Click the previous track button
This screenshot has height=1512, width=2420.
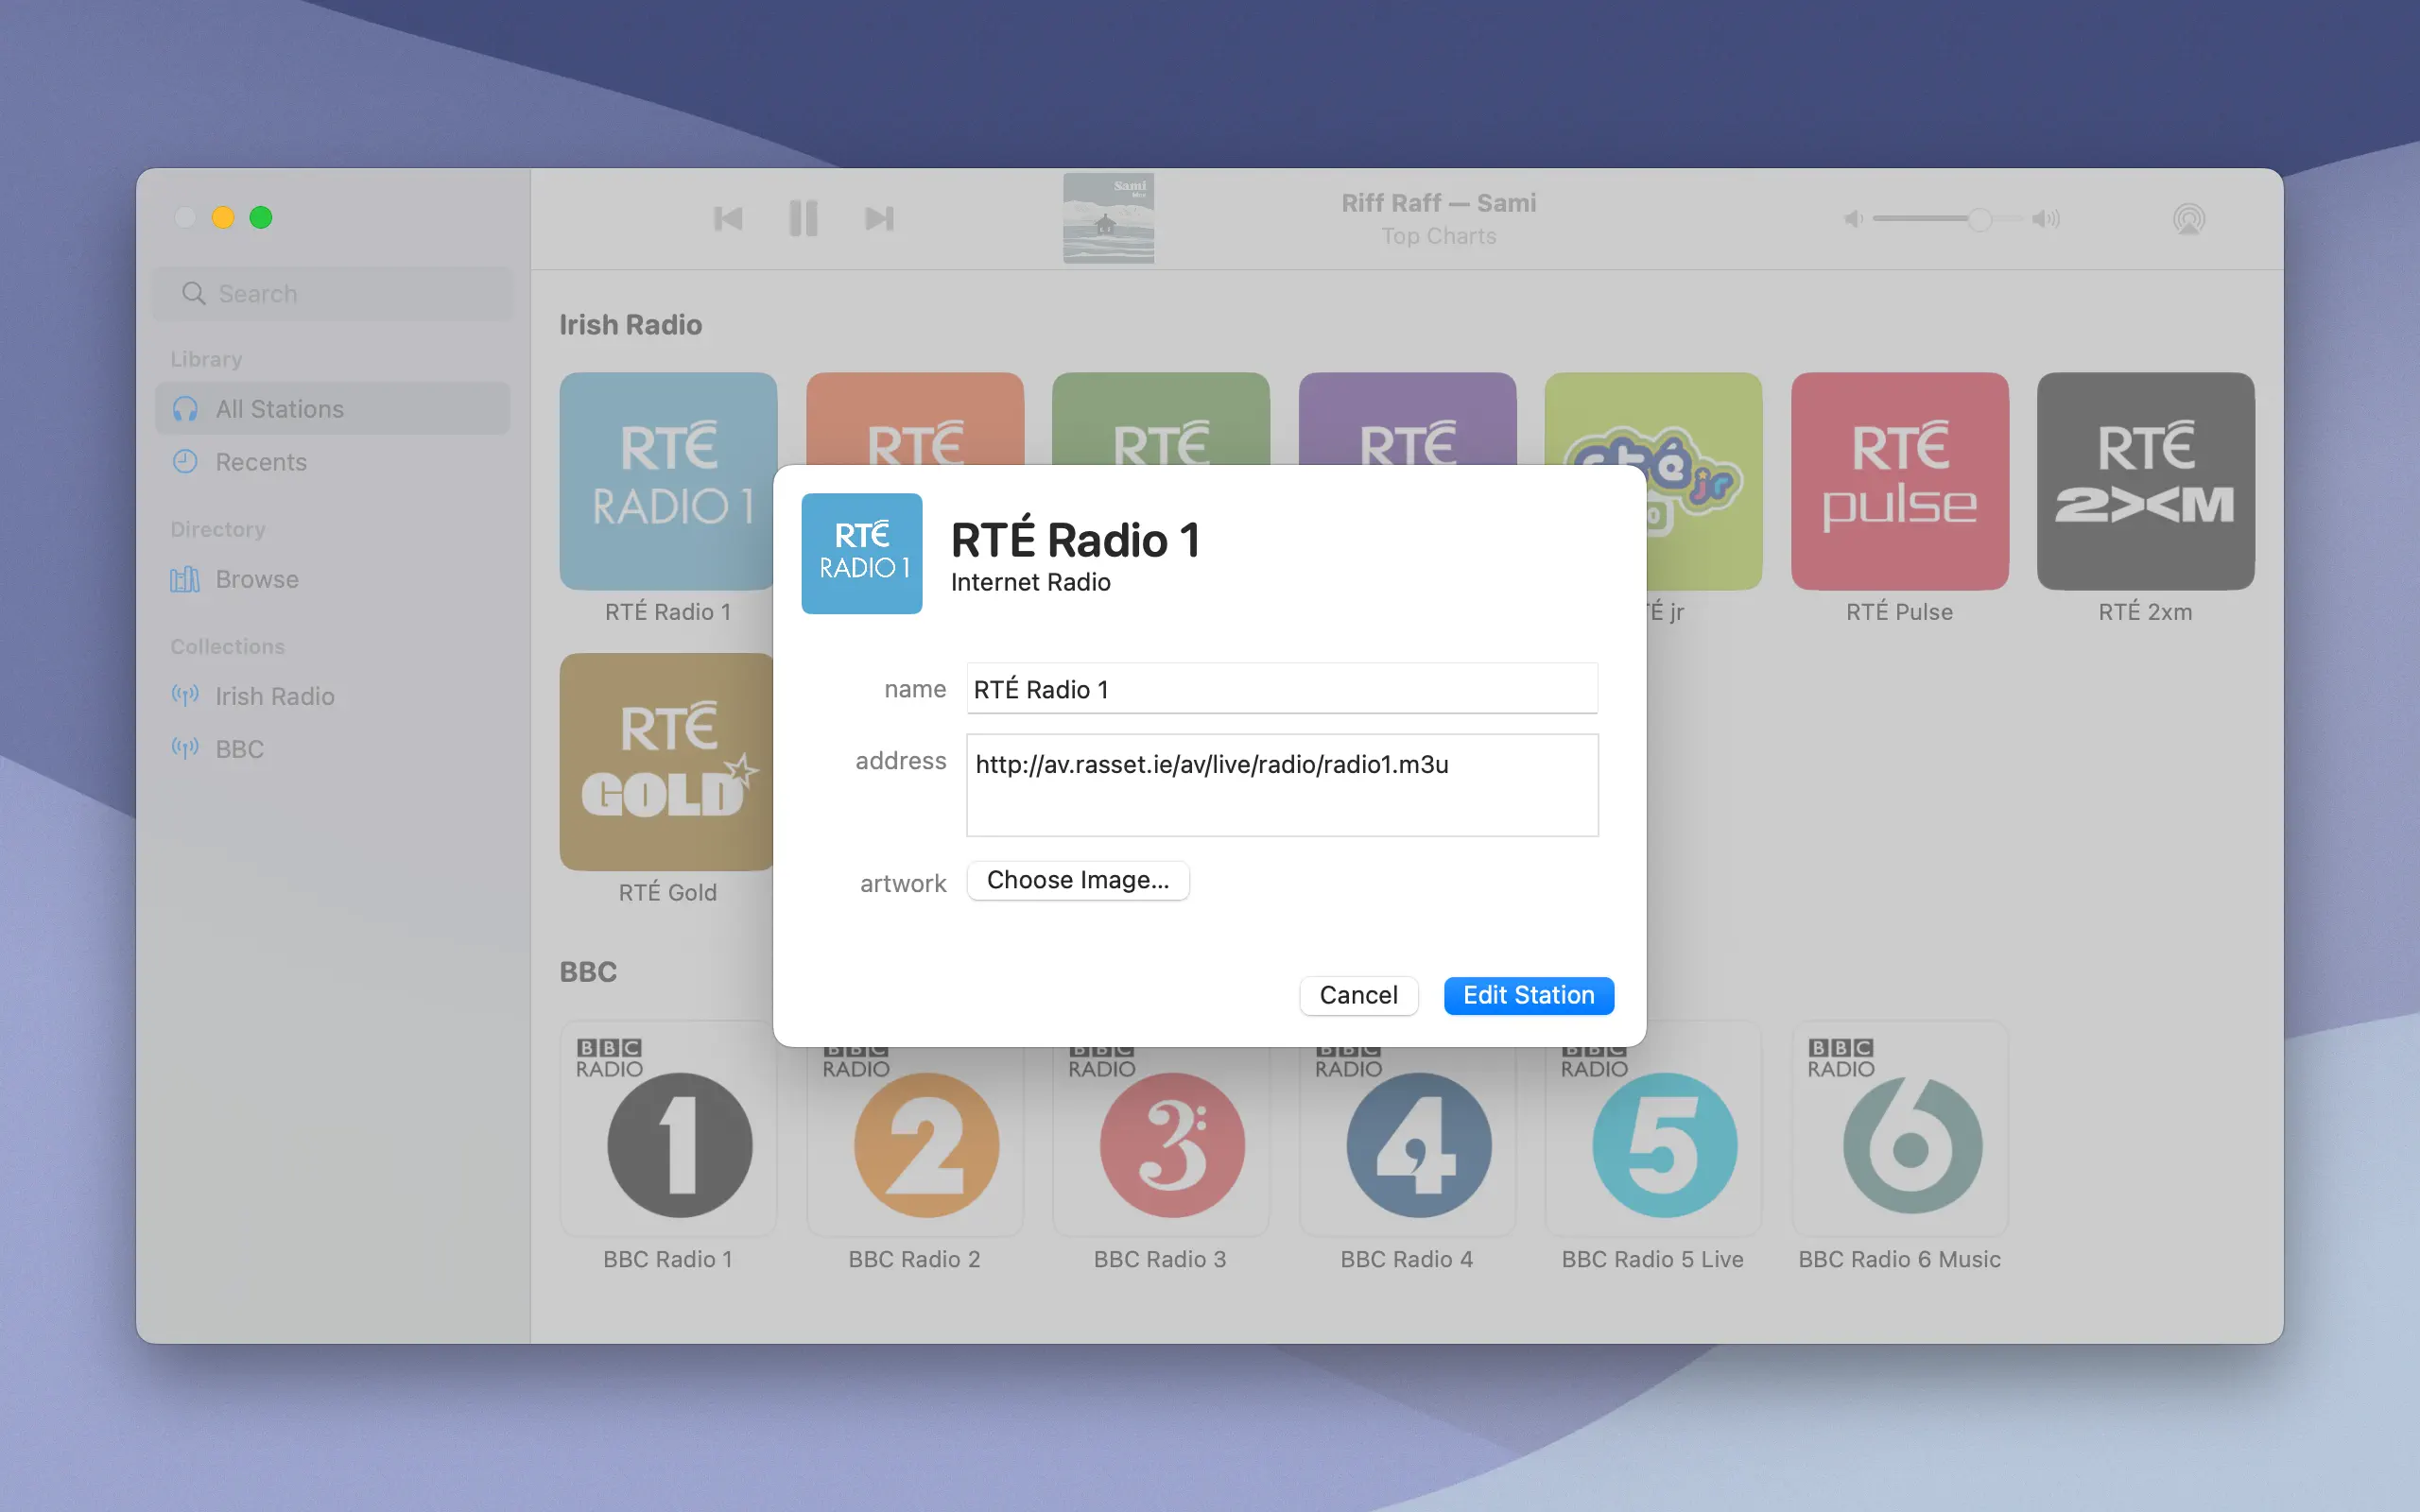(728, 218)
